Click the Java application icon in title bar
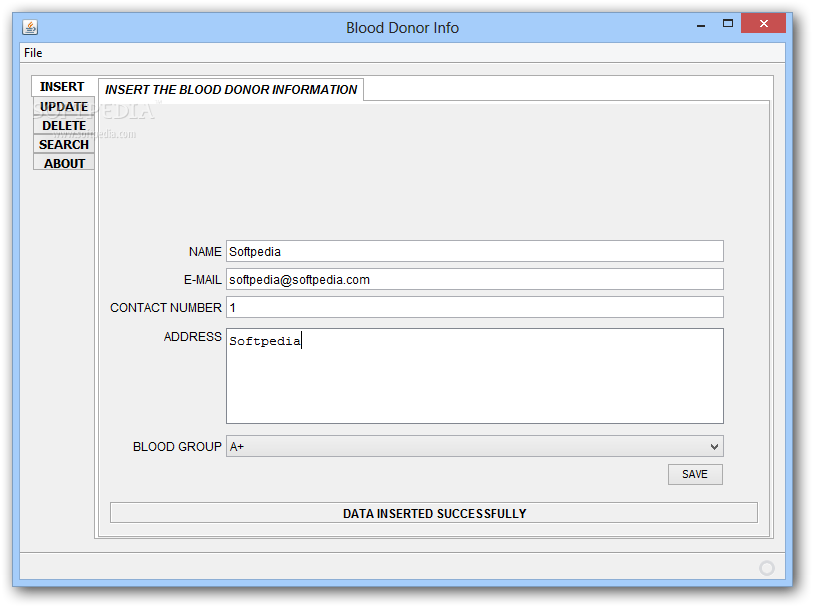The width and height of the screenshot is (813, 607). [x=30, y=27]
